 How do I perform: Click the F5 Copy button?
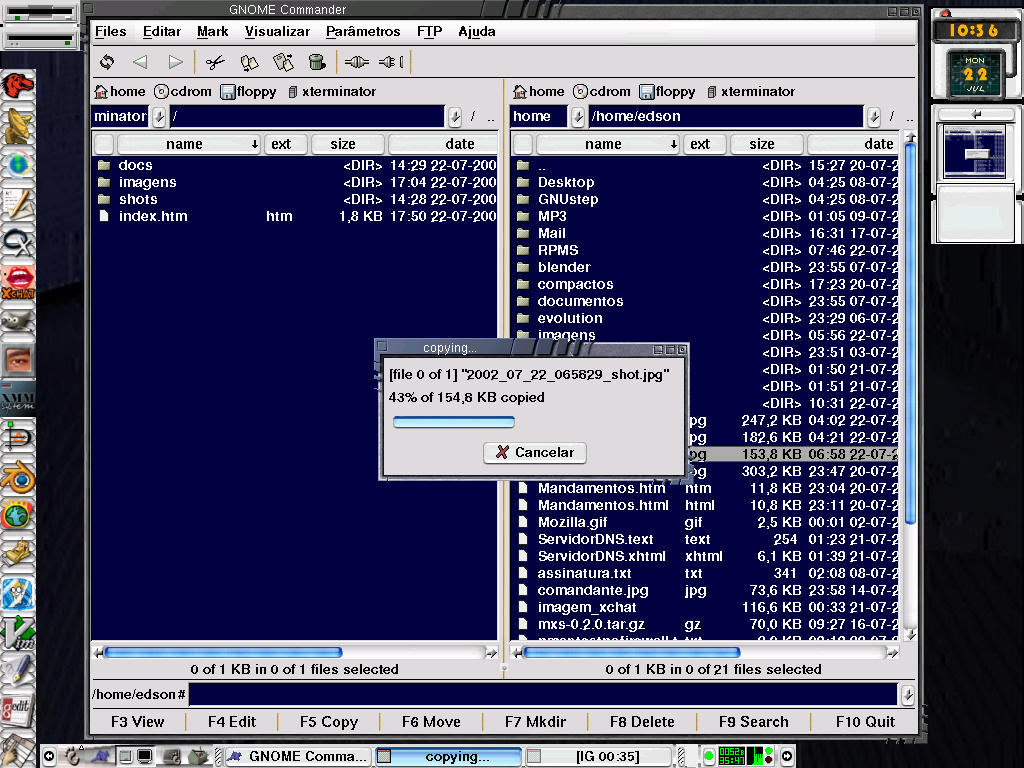click(x=329, y=722)
